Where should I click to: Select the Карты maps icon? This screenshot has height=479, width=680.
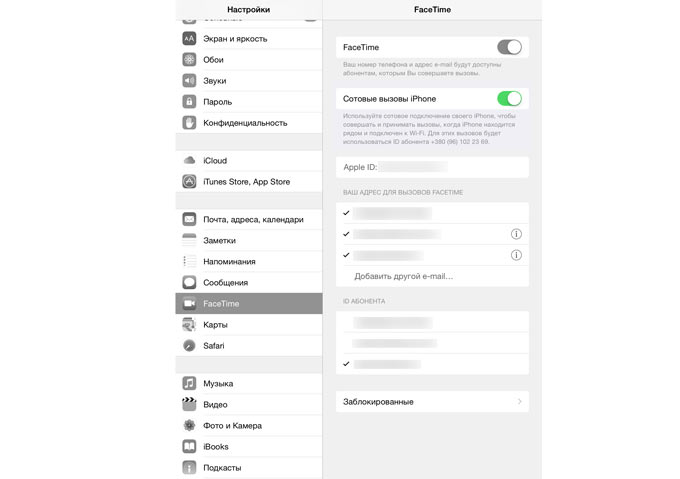189,324
